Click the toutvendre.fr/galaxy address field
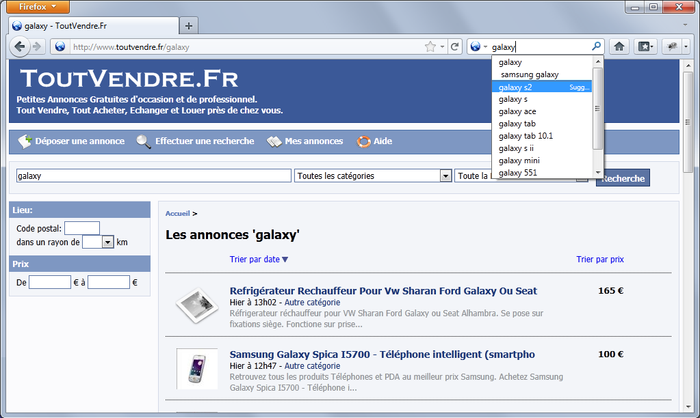This screenshot has height=418, width=700. [246, 47]
